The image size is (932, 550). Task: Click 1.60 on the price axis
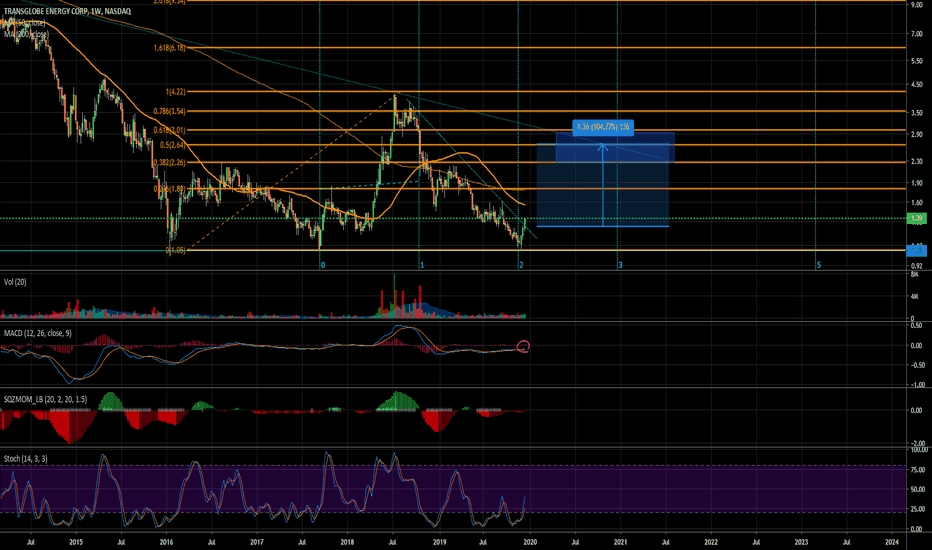click(x=917, y=203)
